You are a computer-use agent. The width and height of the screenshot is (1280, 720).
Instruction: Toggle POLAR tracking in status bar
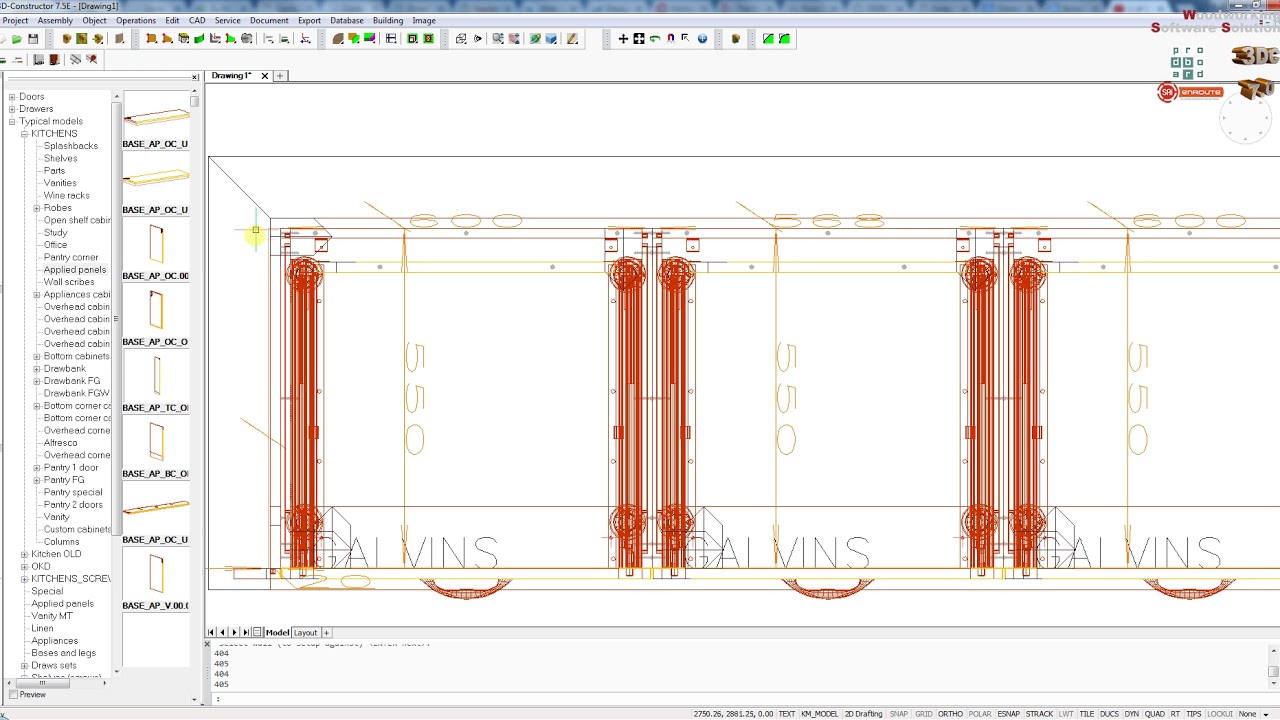[979, 714]
